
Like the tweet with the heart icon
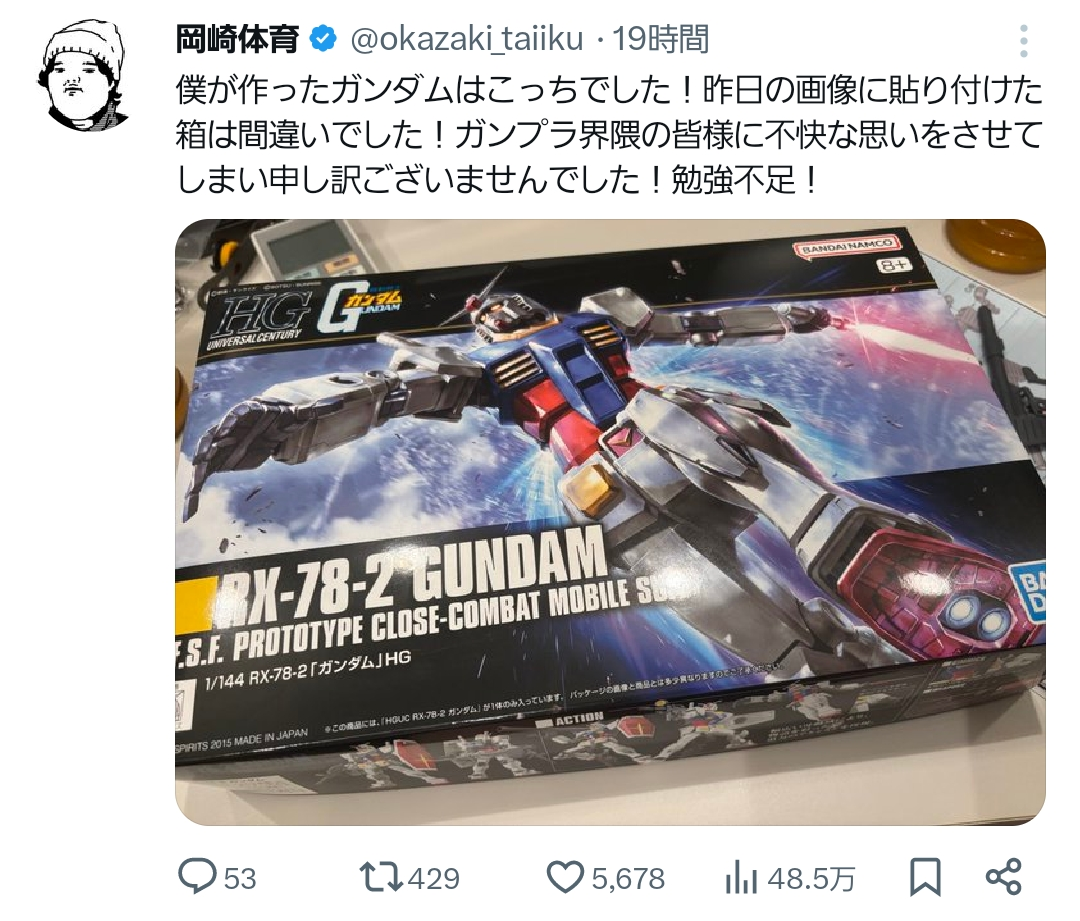click(565, 878)
